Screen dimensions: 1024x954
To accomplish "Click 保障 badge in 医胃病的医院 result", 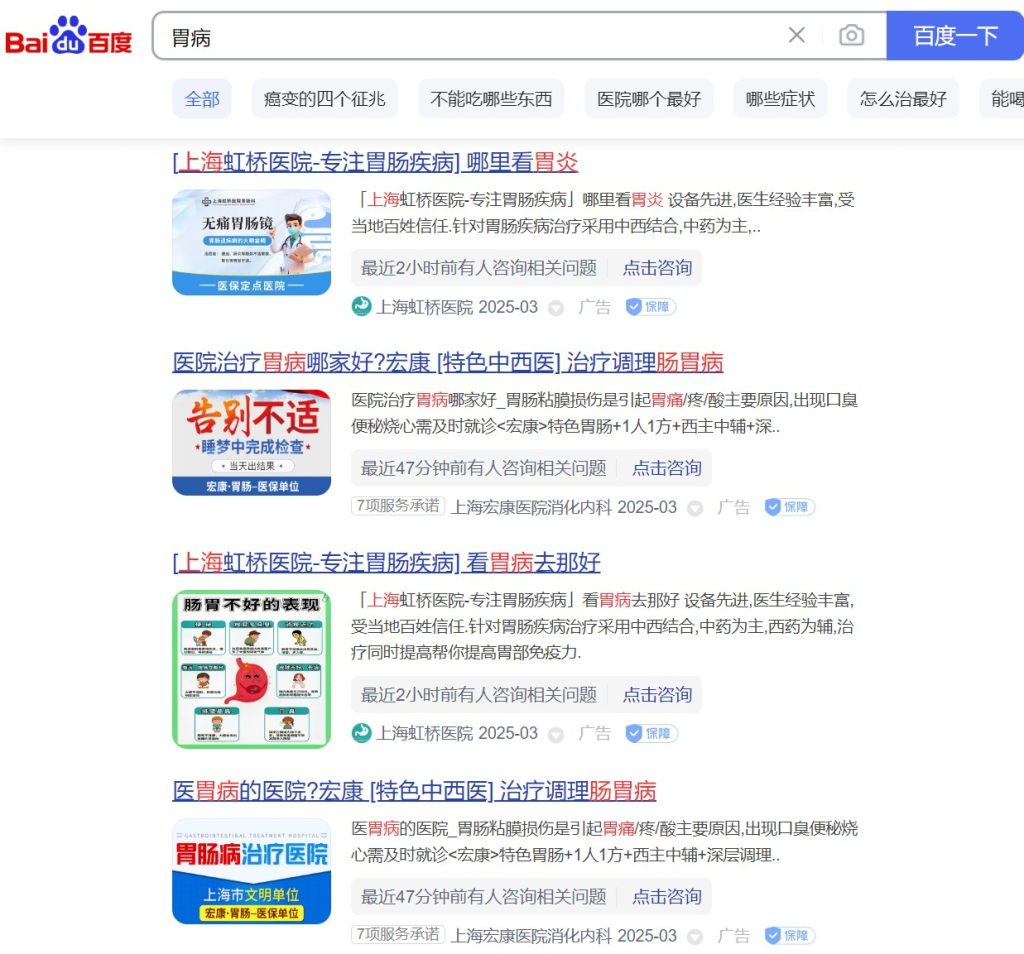I will point(790,935).
